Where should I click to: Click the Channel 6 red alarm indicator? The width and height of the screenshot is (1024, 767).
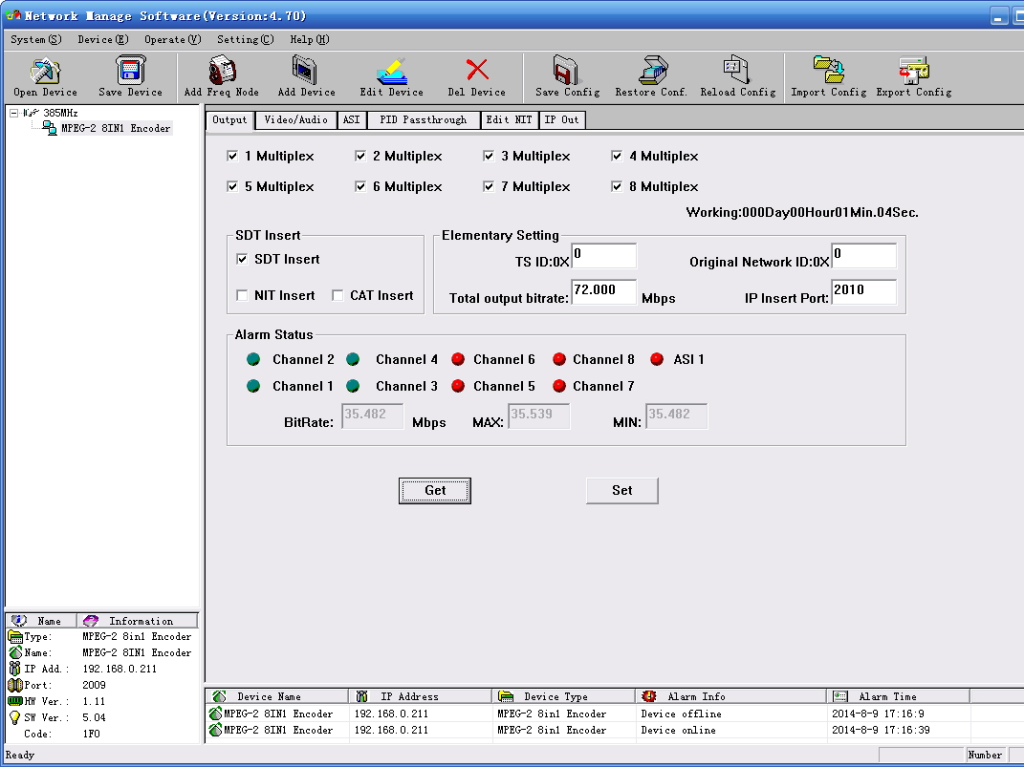pyautogui.click(x=458, y=359)
